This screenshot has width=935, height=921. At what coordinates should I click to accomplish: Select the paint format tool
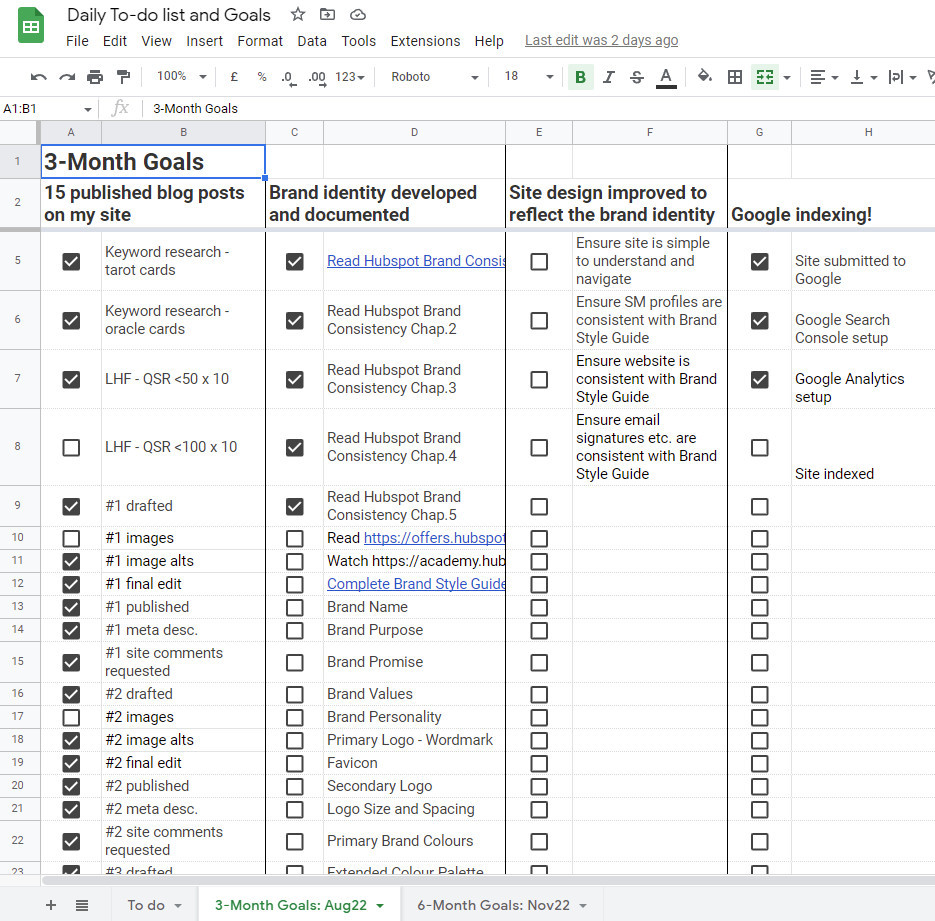click(x=123, y=77)
